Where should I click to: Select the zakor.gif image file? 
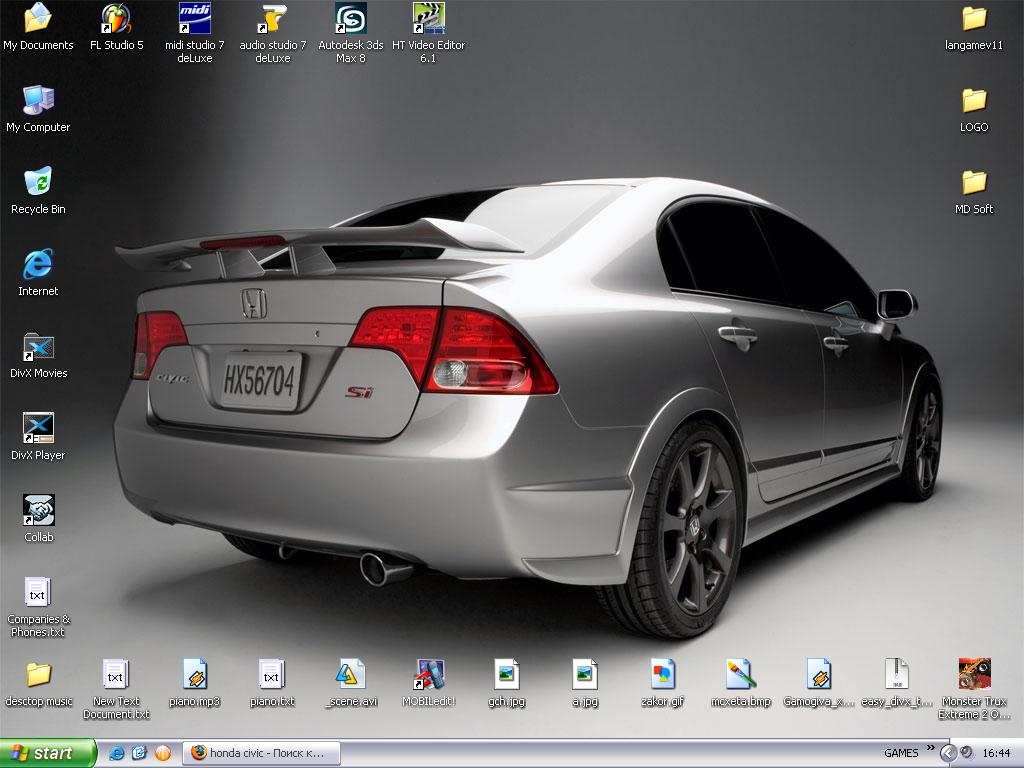(x=662, y=675)
